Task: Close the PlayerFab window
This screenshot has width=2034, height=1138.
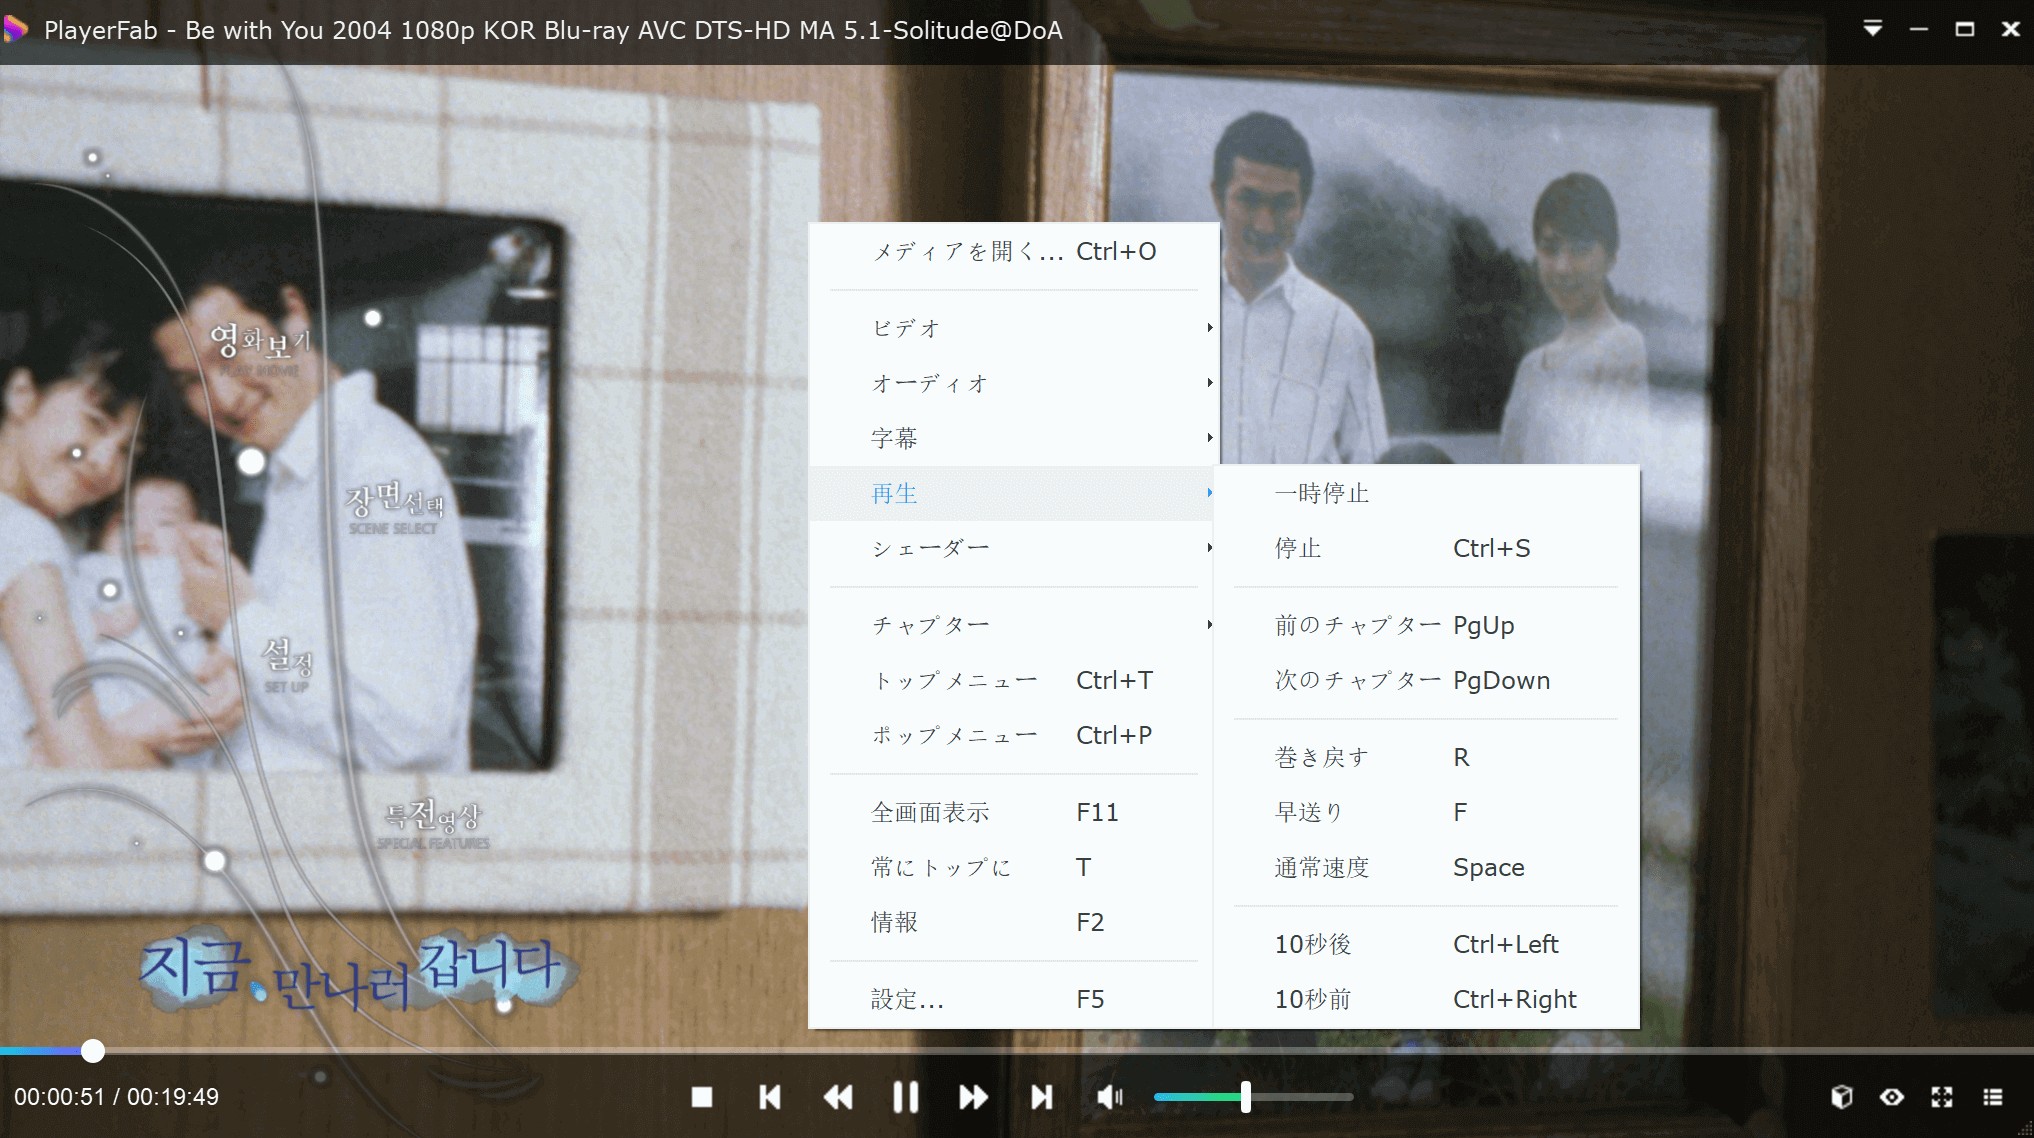Action: tap(2011, 29)
